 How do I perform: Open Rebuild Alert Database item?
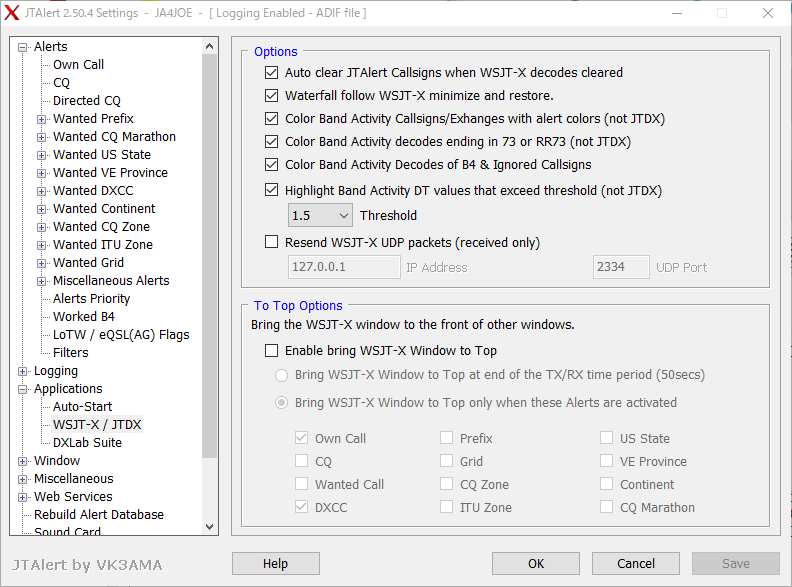[99, 514]
